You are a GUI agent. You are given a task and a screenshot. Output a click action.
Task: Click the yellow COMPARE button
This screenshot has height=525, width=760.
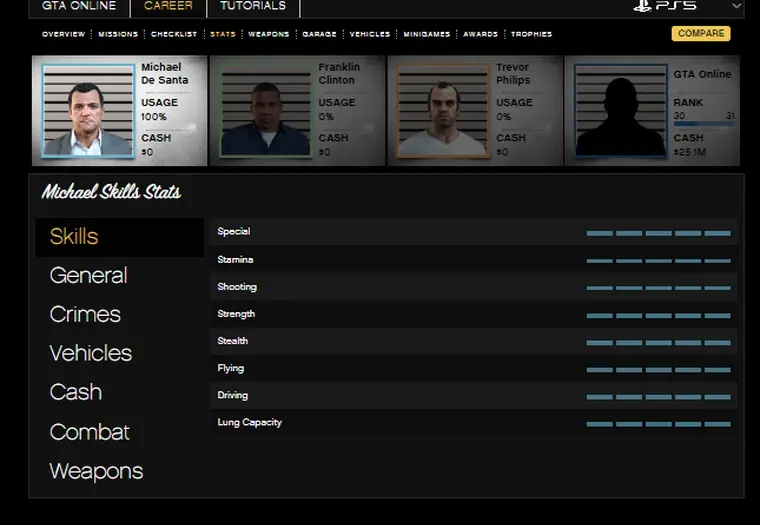(701, 33)
